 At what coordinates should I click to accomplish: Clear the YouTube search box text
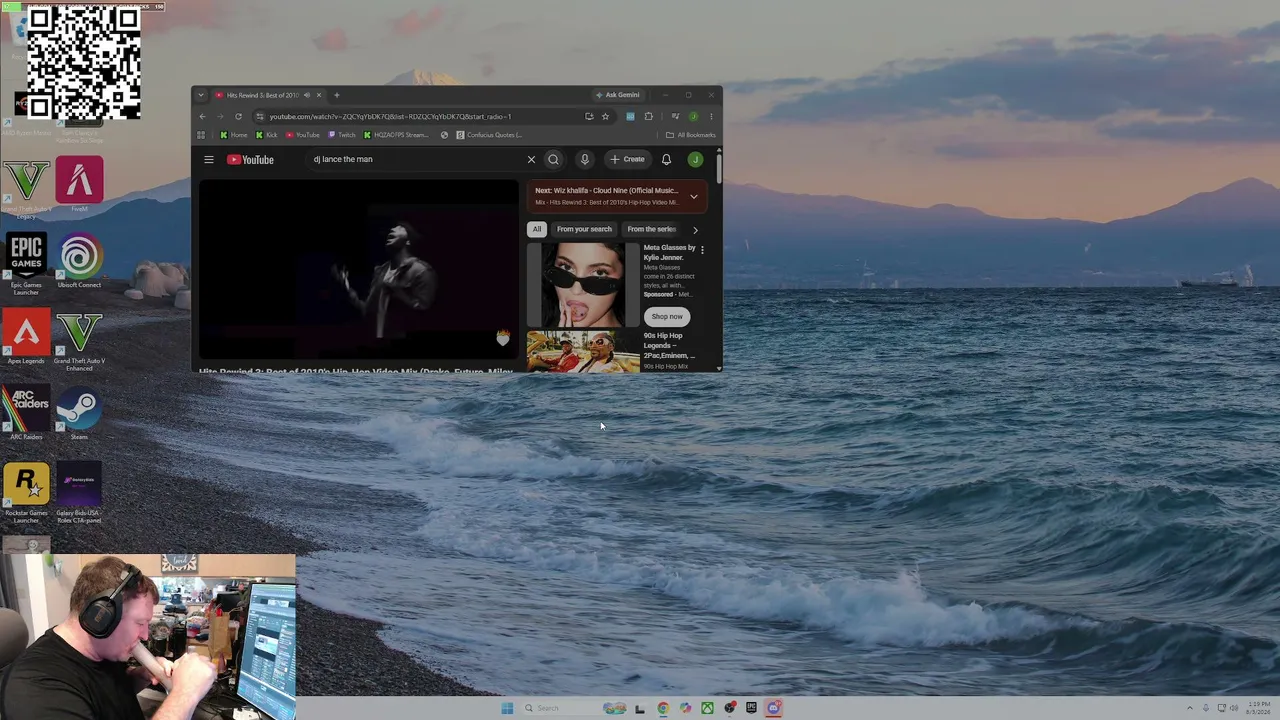531,160
